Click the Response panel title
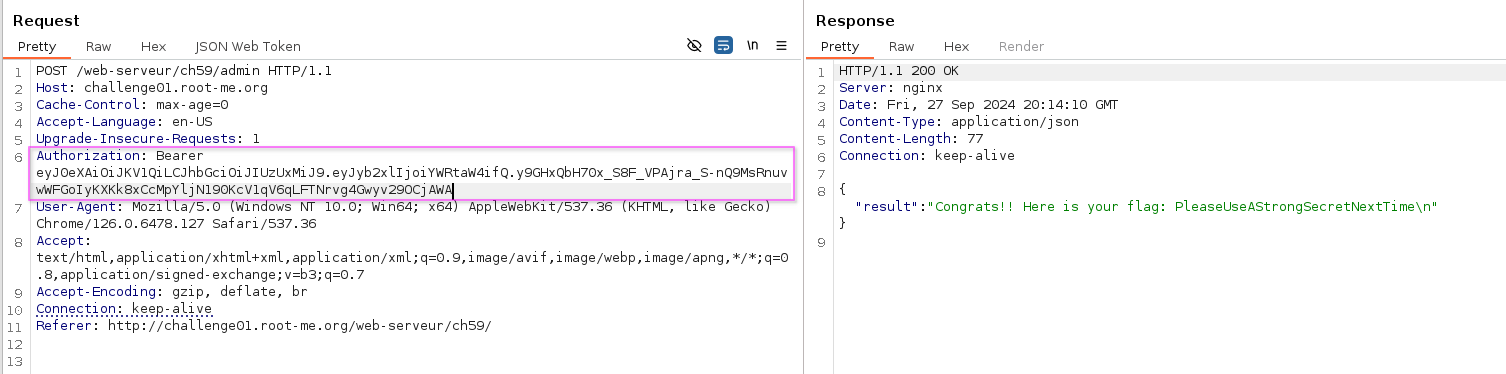This screenshot has height=374, width=1506. click(855, 20)
